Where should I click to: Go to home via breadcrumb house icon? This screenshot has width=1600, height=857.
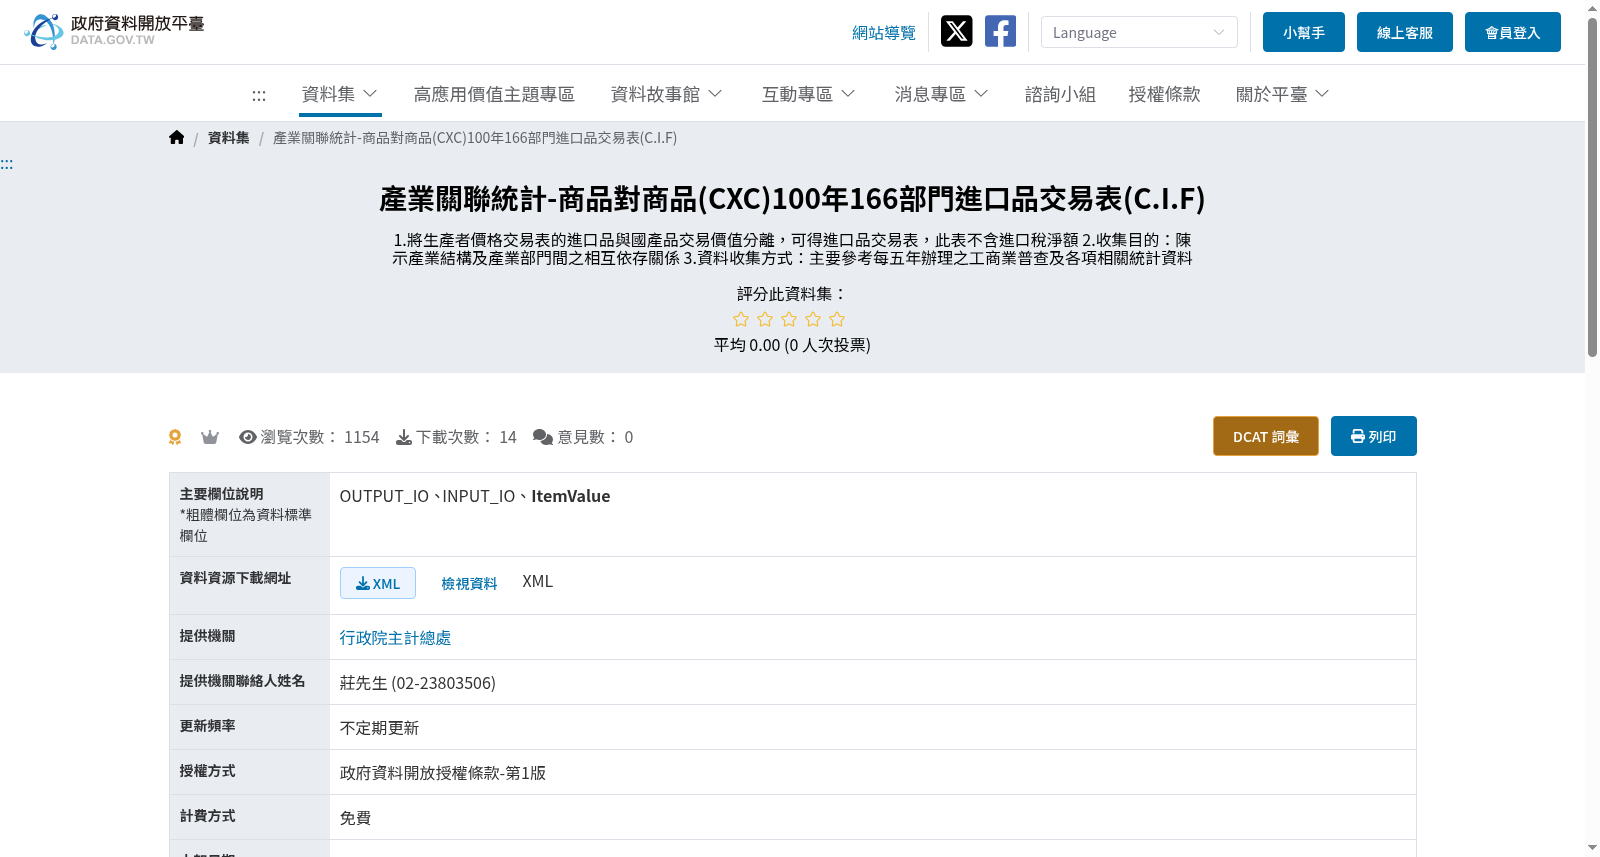pos(177,138)
